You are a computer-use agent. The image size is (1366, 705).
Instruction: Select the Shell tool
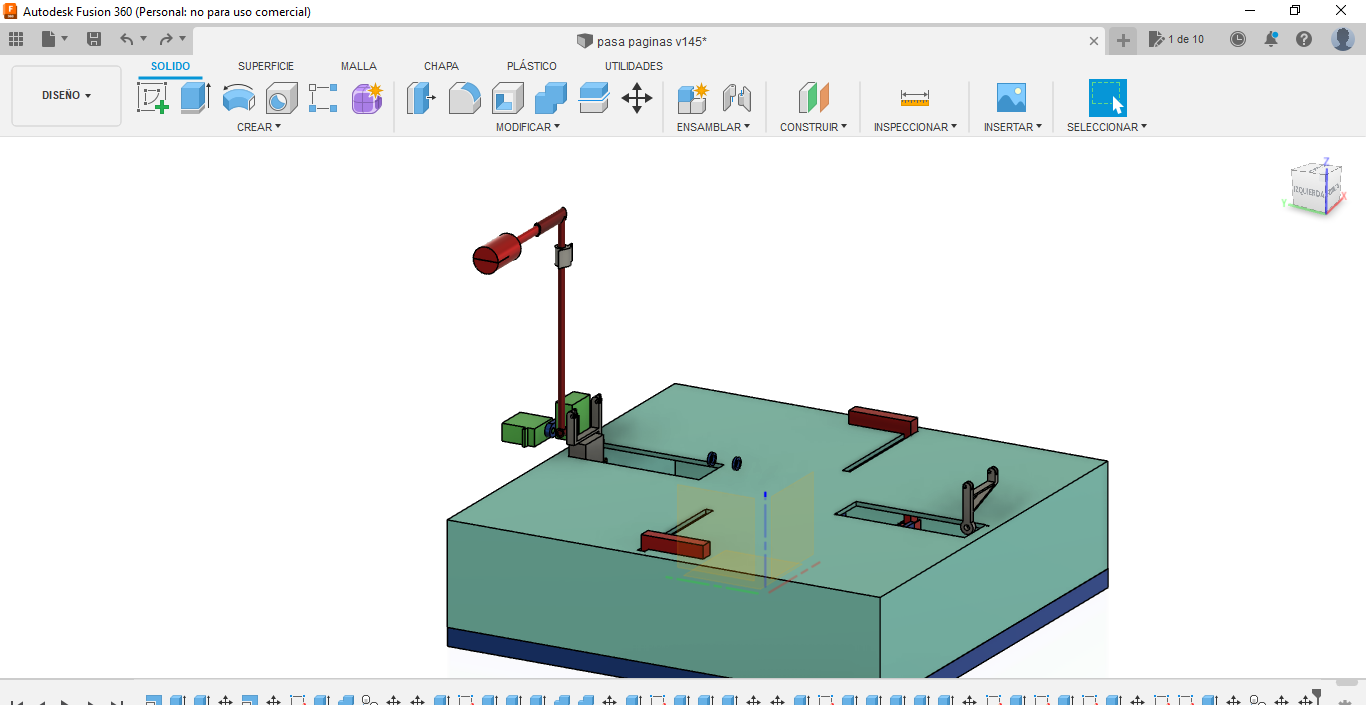tap(507, 98)
